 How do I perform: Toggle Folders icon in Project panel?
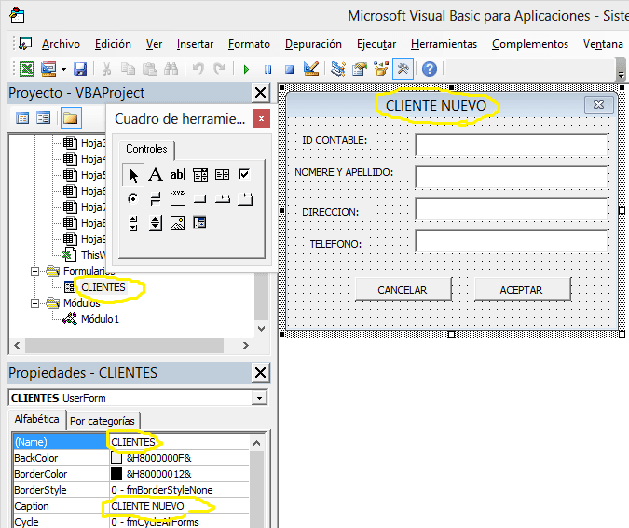click(x=71, y=118)
